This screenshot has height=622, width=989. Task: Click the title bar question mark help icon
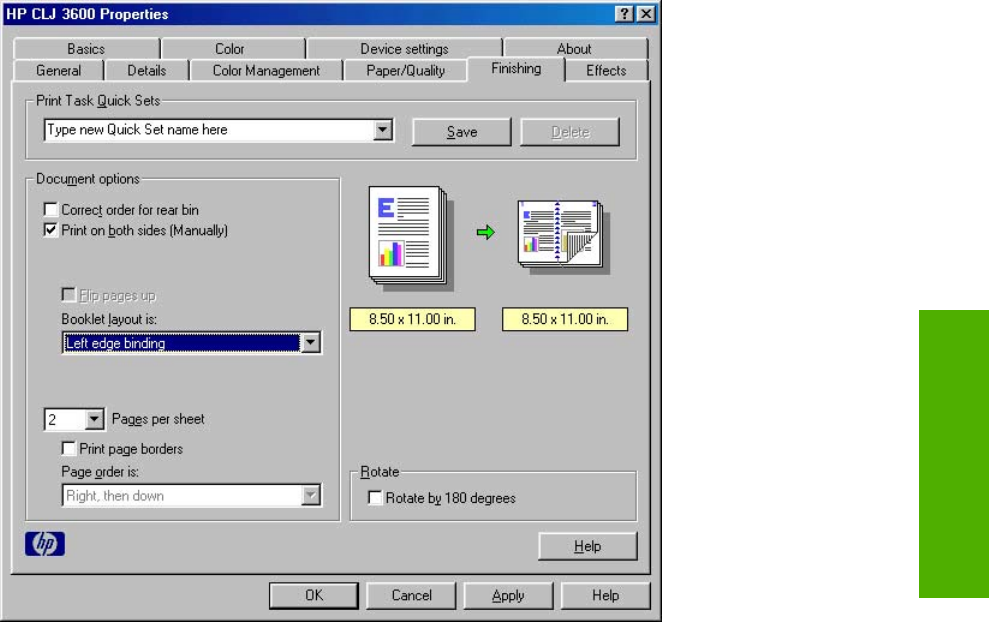[x=624, y=14]
